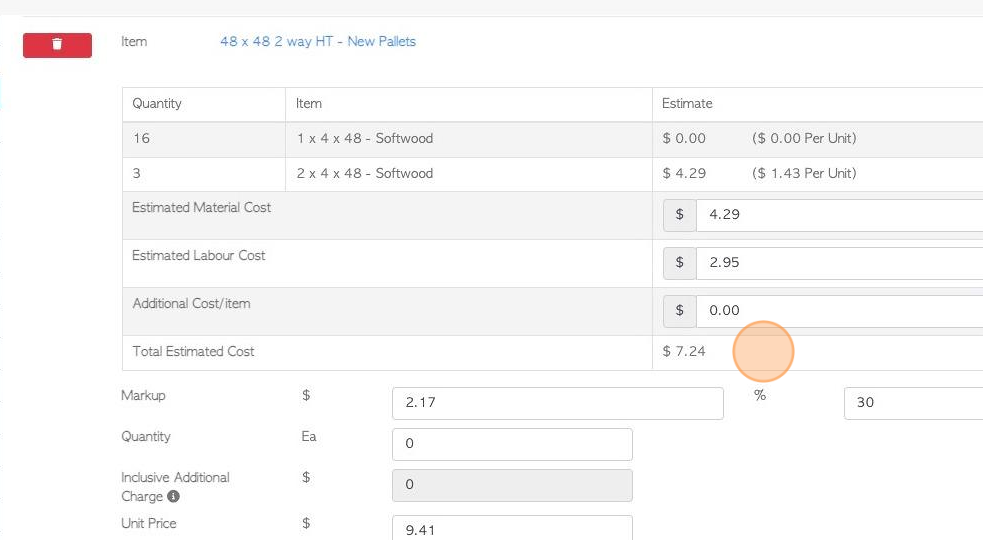Click the Total Estimated Cost value $ 7.24
Image resolution: width=983 pixels, height=540 pixels.
684,352
